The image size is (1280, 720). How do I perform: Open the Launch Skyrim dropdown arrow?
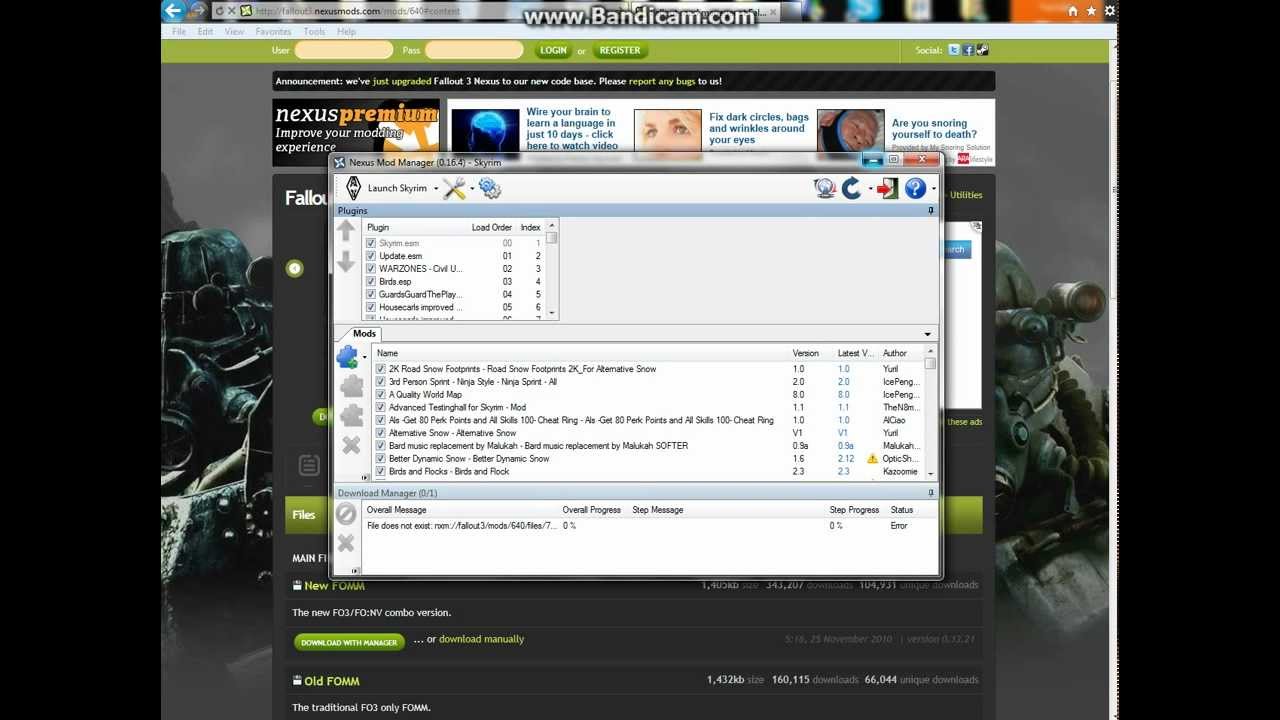point(436,189)
